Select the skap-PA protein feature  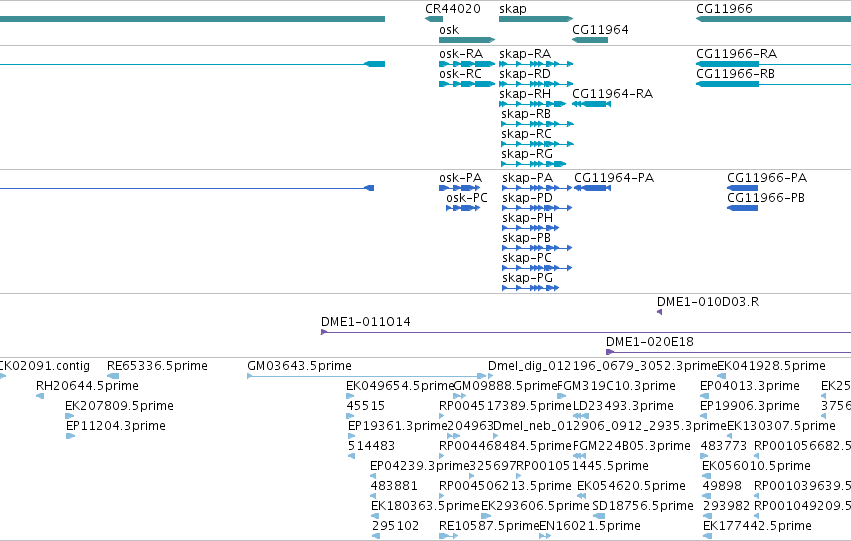[x=537, y=188]
